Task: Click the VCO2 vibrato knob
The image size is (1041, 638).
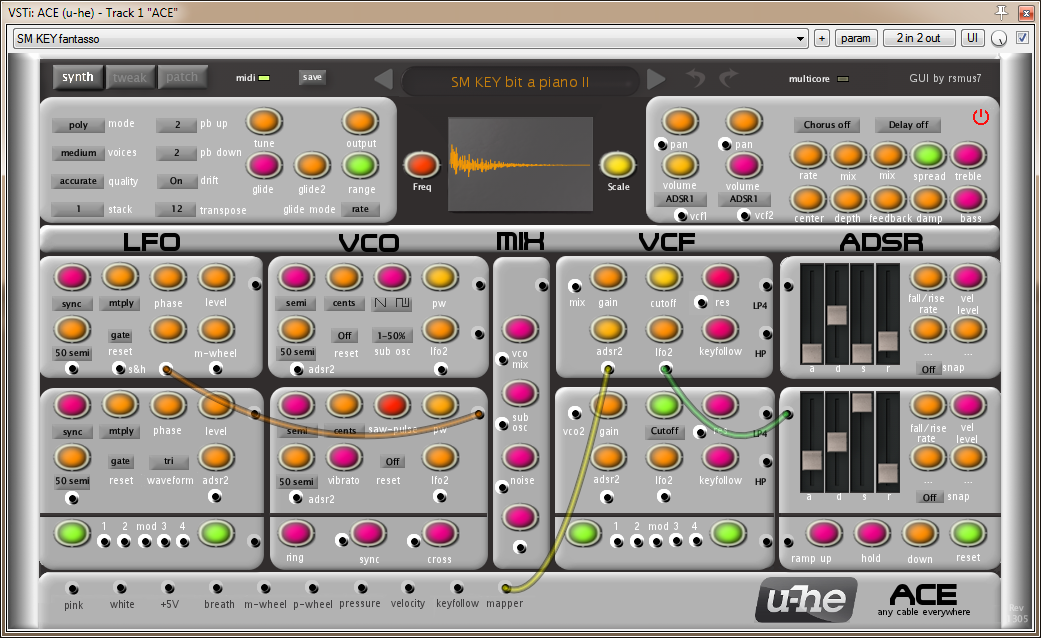Action: pos(343,457)
